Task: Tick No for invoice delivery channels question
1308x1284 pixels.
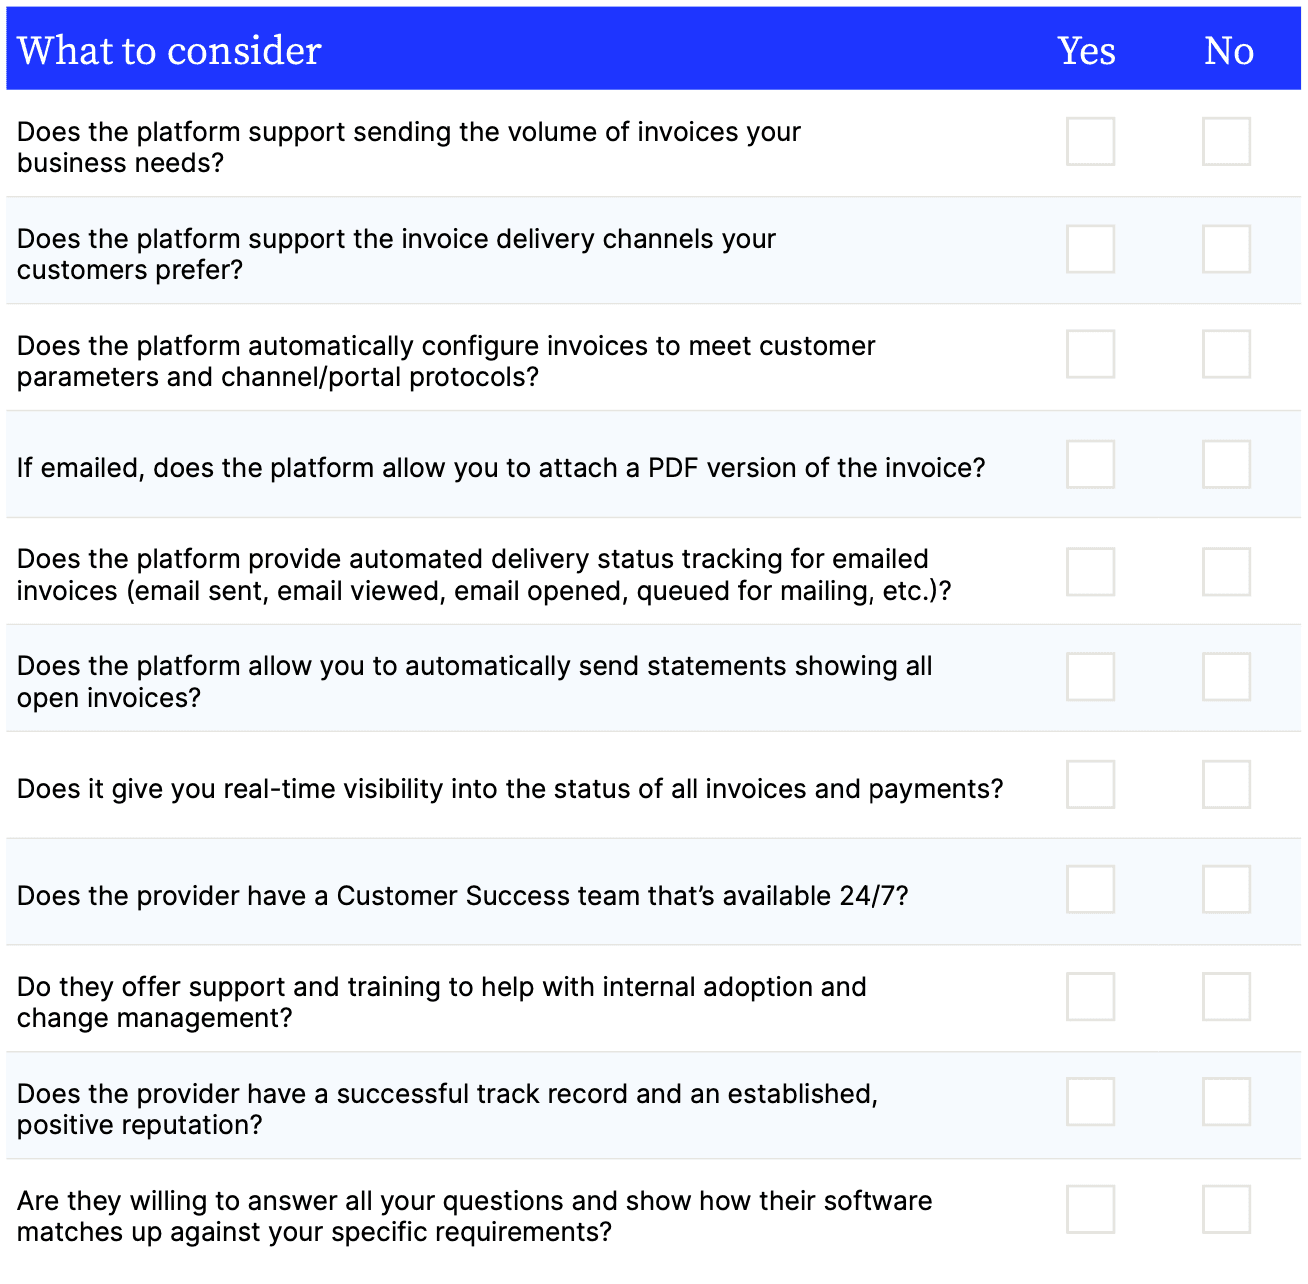Action: coord(1226,248)
